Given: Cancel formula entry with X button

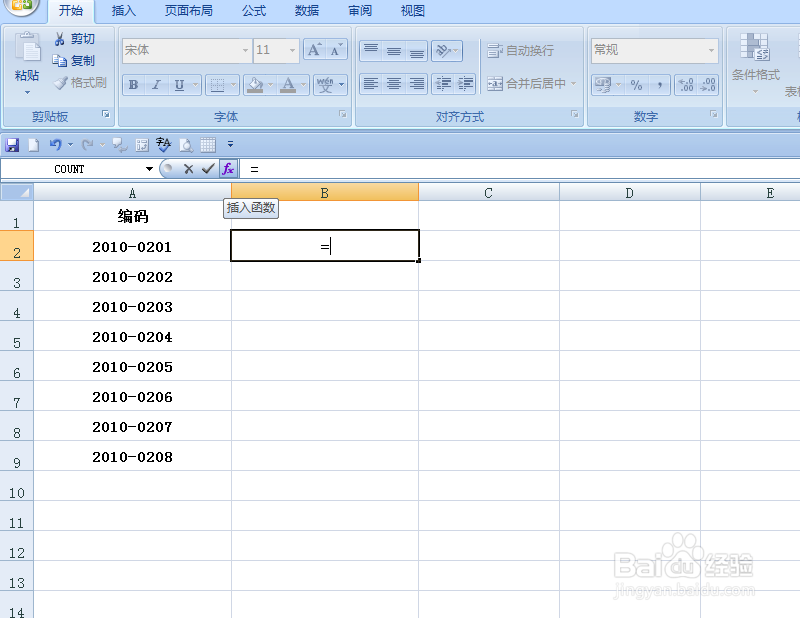Looking at the screenshot, I should coord(188,169).
